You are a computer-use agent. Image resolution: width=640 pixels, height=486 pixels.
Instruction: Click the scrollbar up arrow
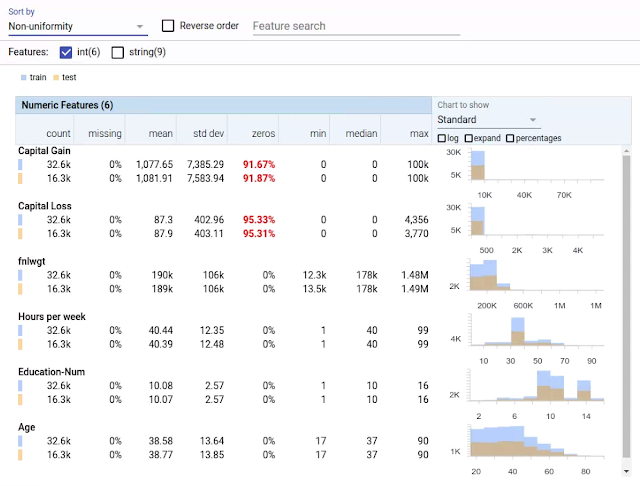tap(627, 151)
